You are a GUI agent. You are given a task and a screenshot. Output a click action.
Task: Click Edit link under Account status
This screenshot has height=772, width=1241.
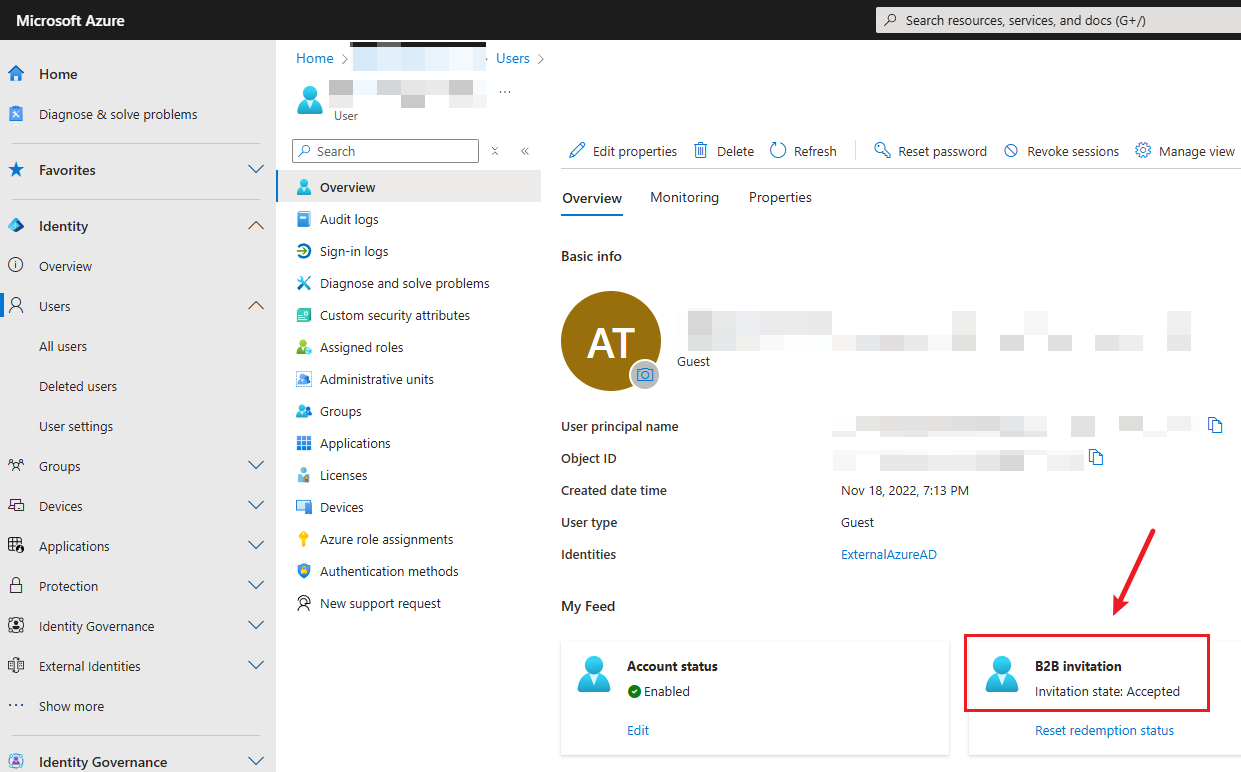638,730
